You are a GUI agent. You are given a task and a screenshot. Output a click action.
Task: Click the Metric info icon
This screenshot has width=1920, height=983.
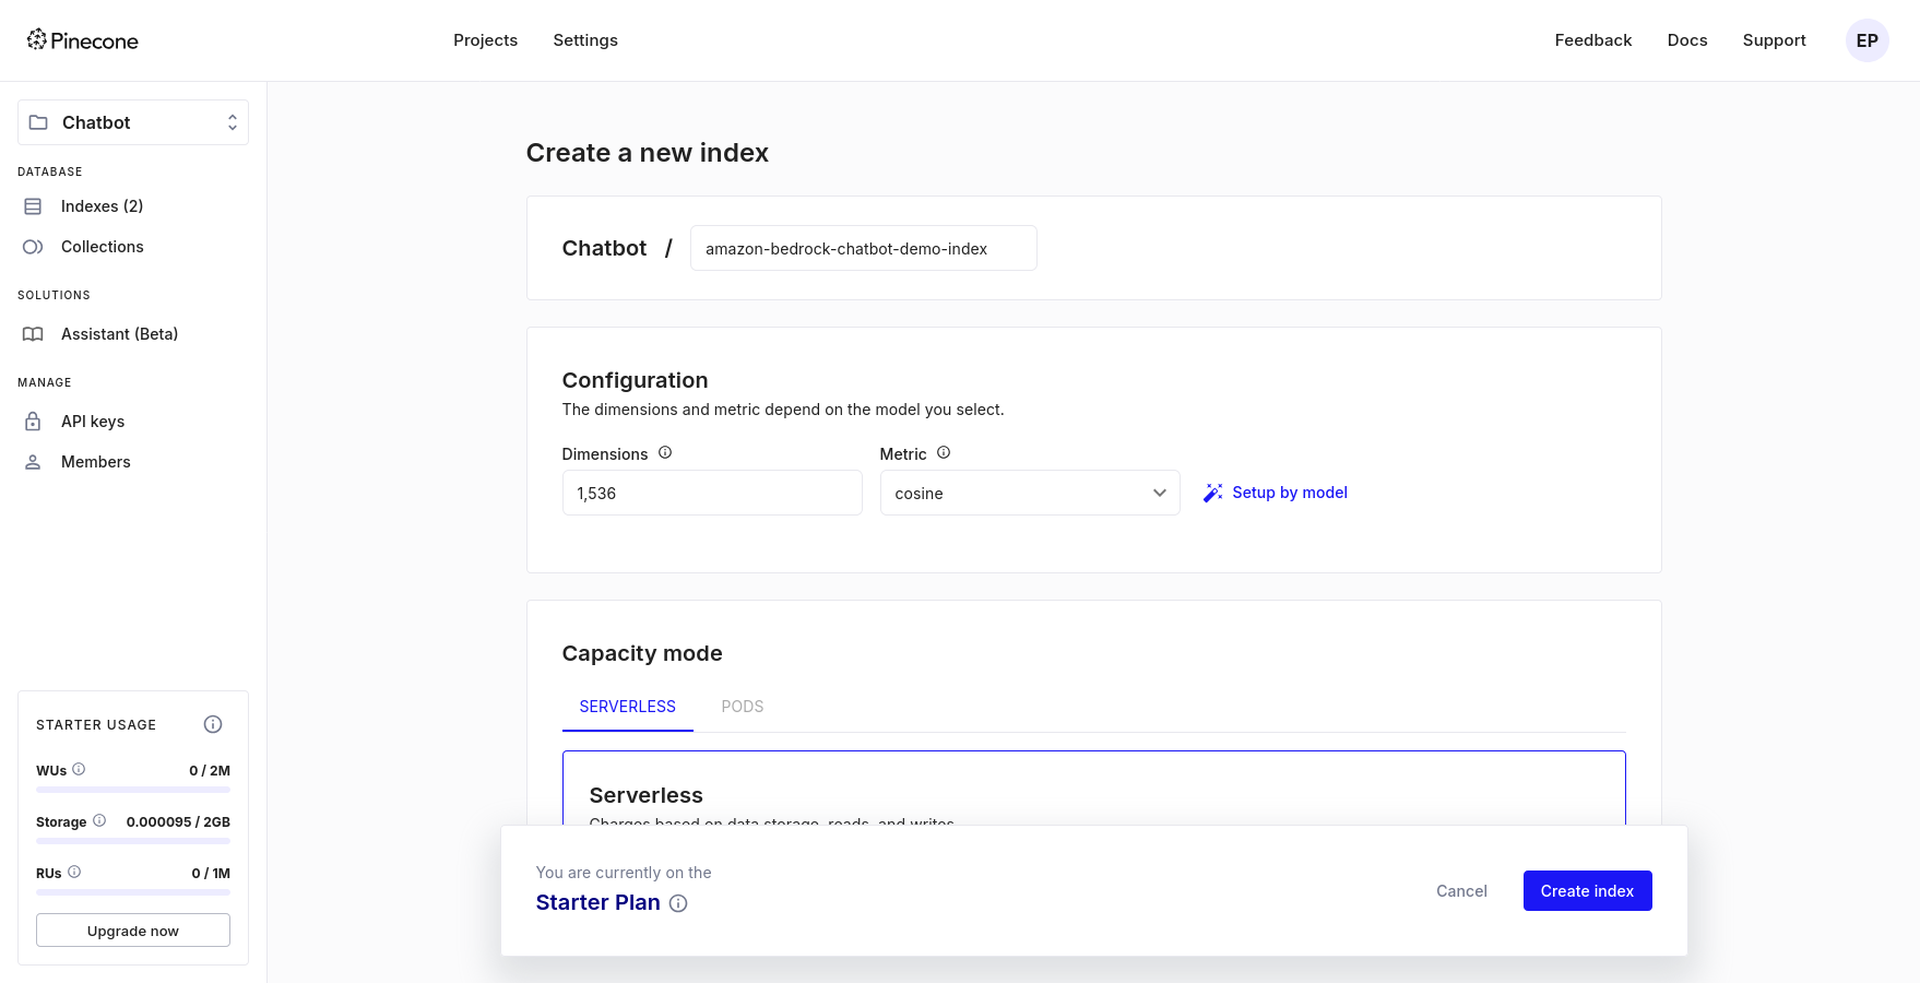pos(943,452)
